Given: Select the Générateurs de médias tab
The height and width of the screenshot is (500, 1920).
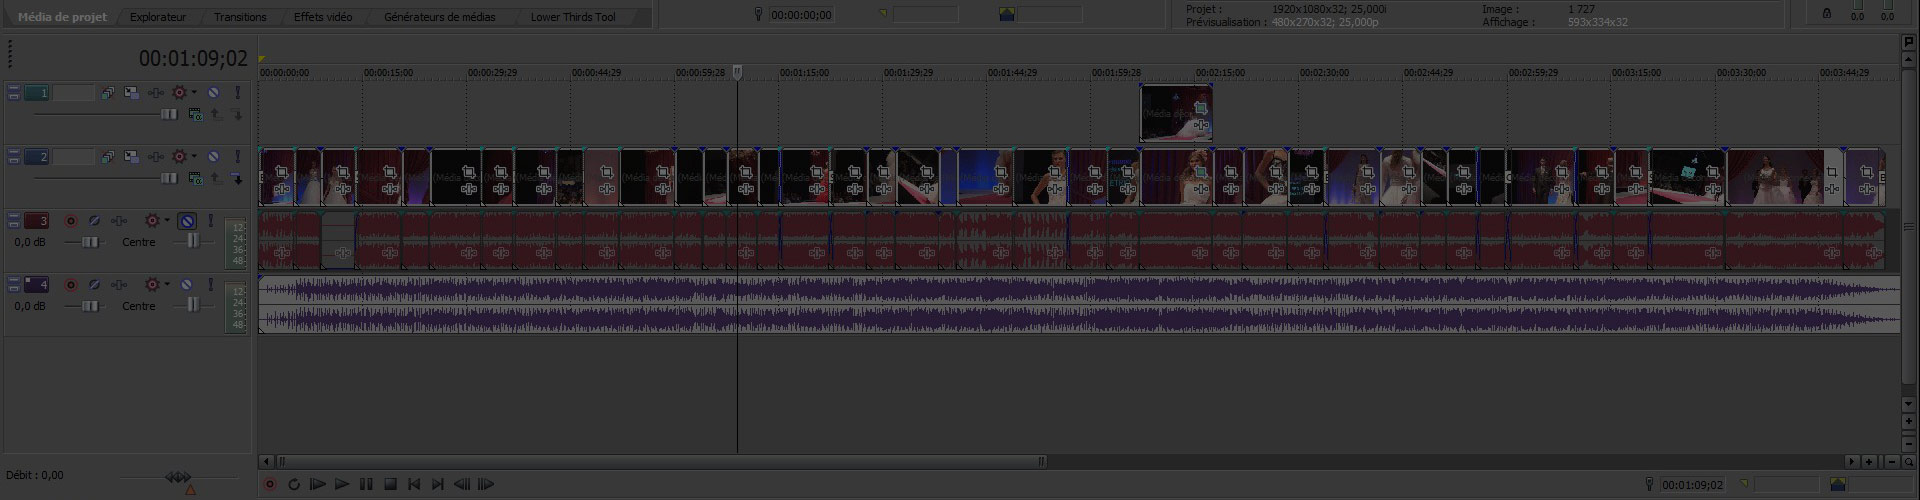Looking at the screenshot, I should [x=440, y=17].
